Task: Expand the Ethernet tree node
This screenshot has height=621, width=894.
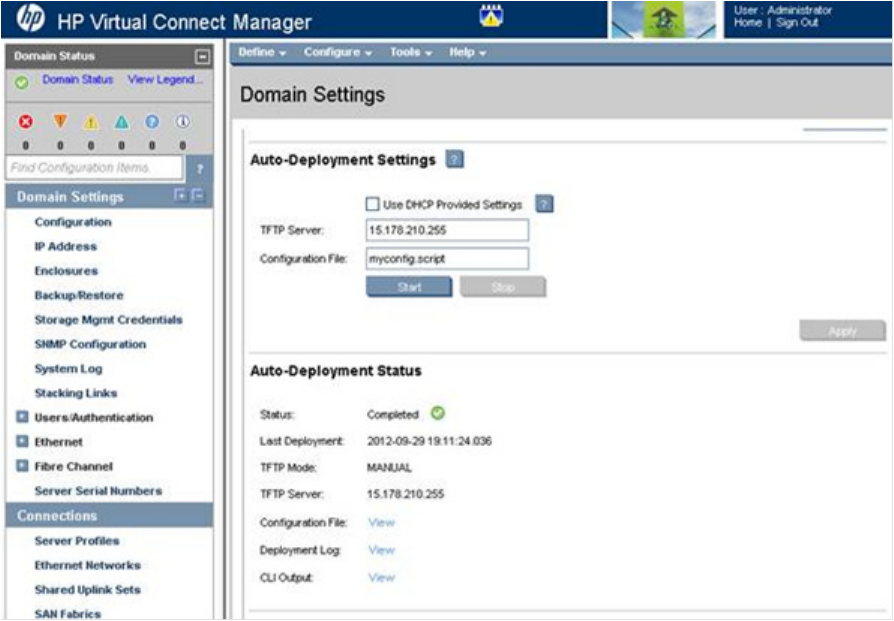Action: (22, 441)
